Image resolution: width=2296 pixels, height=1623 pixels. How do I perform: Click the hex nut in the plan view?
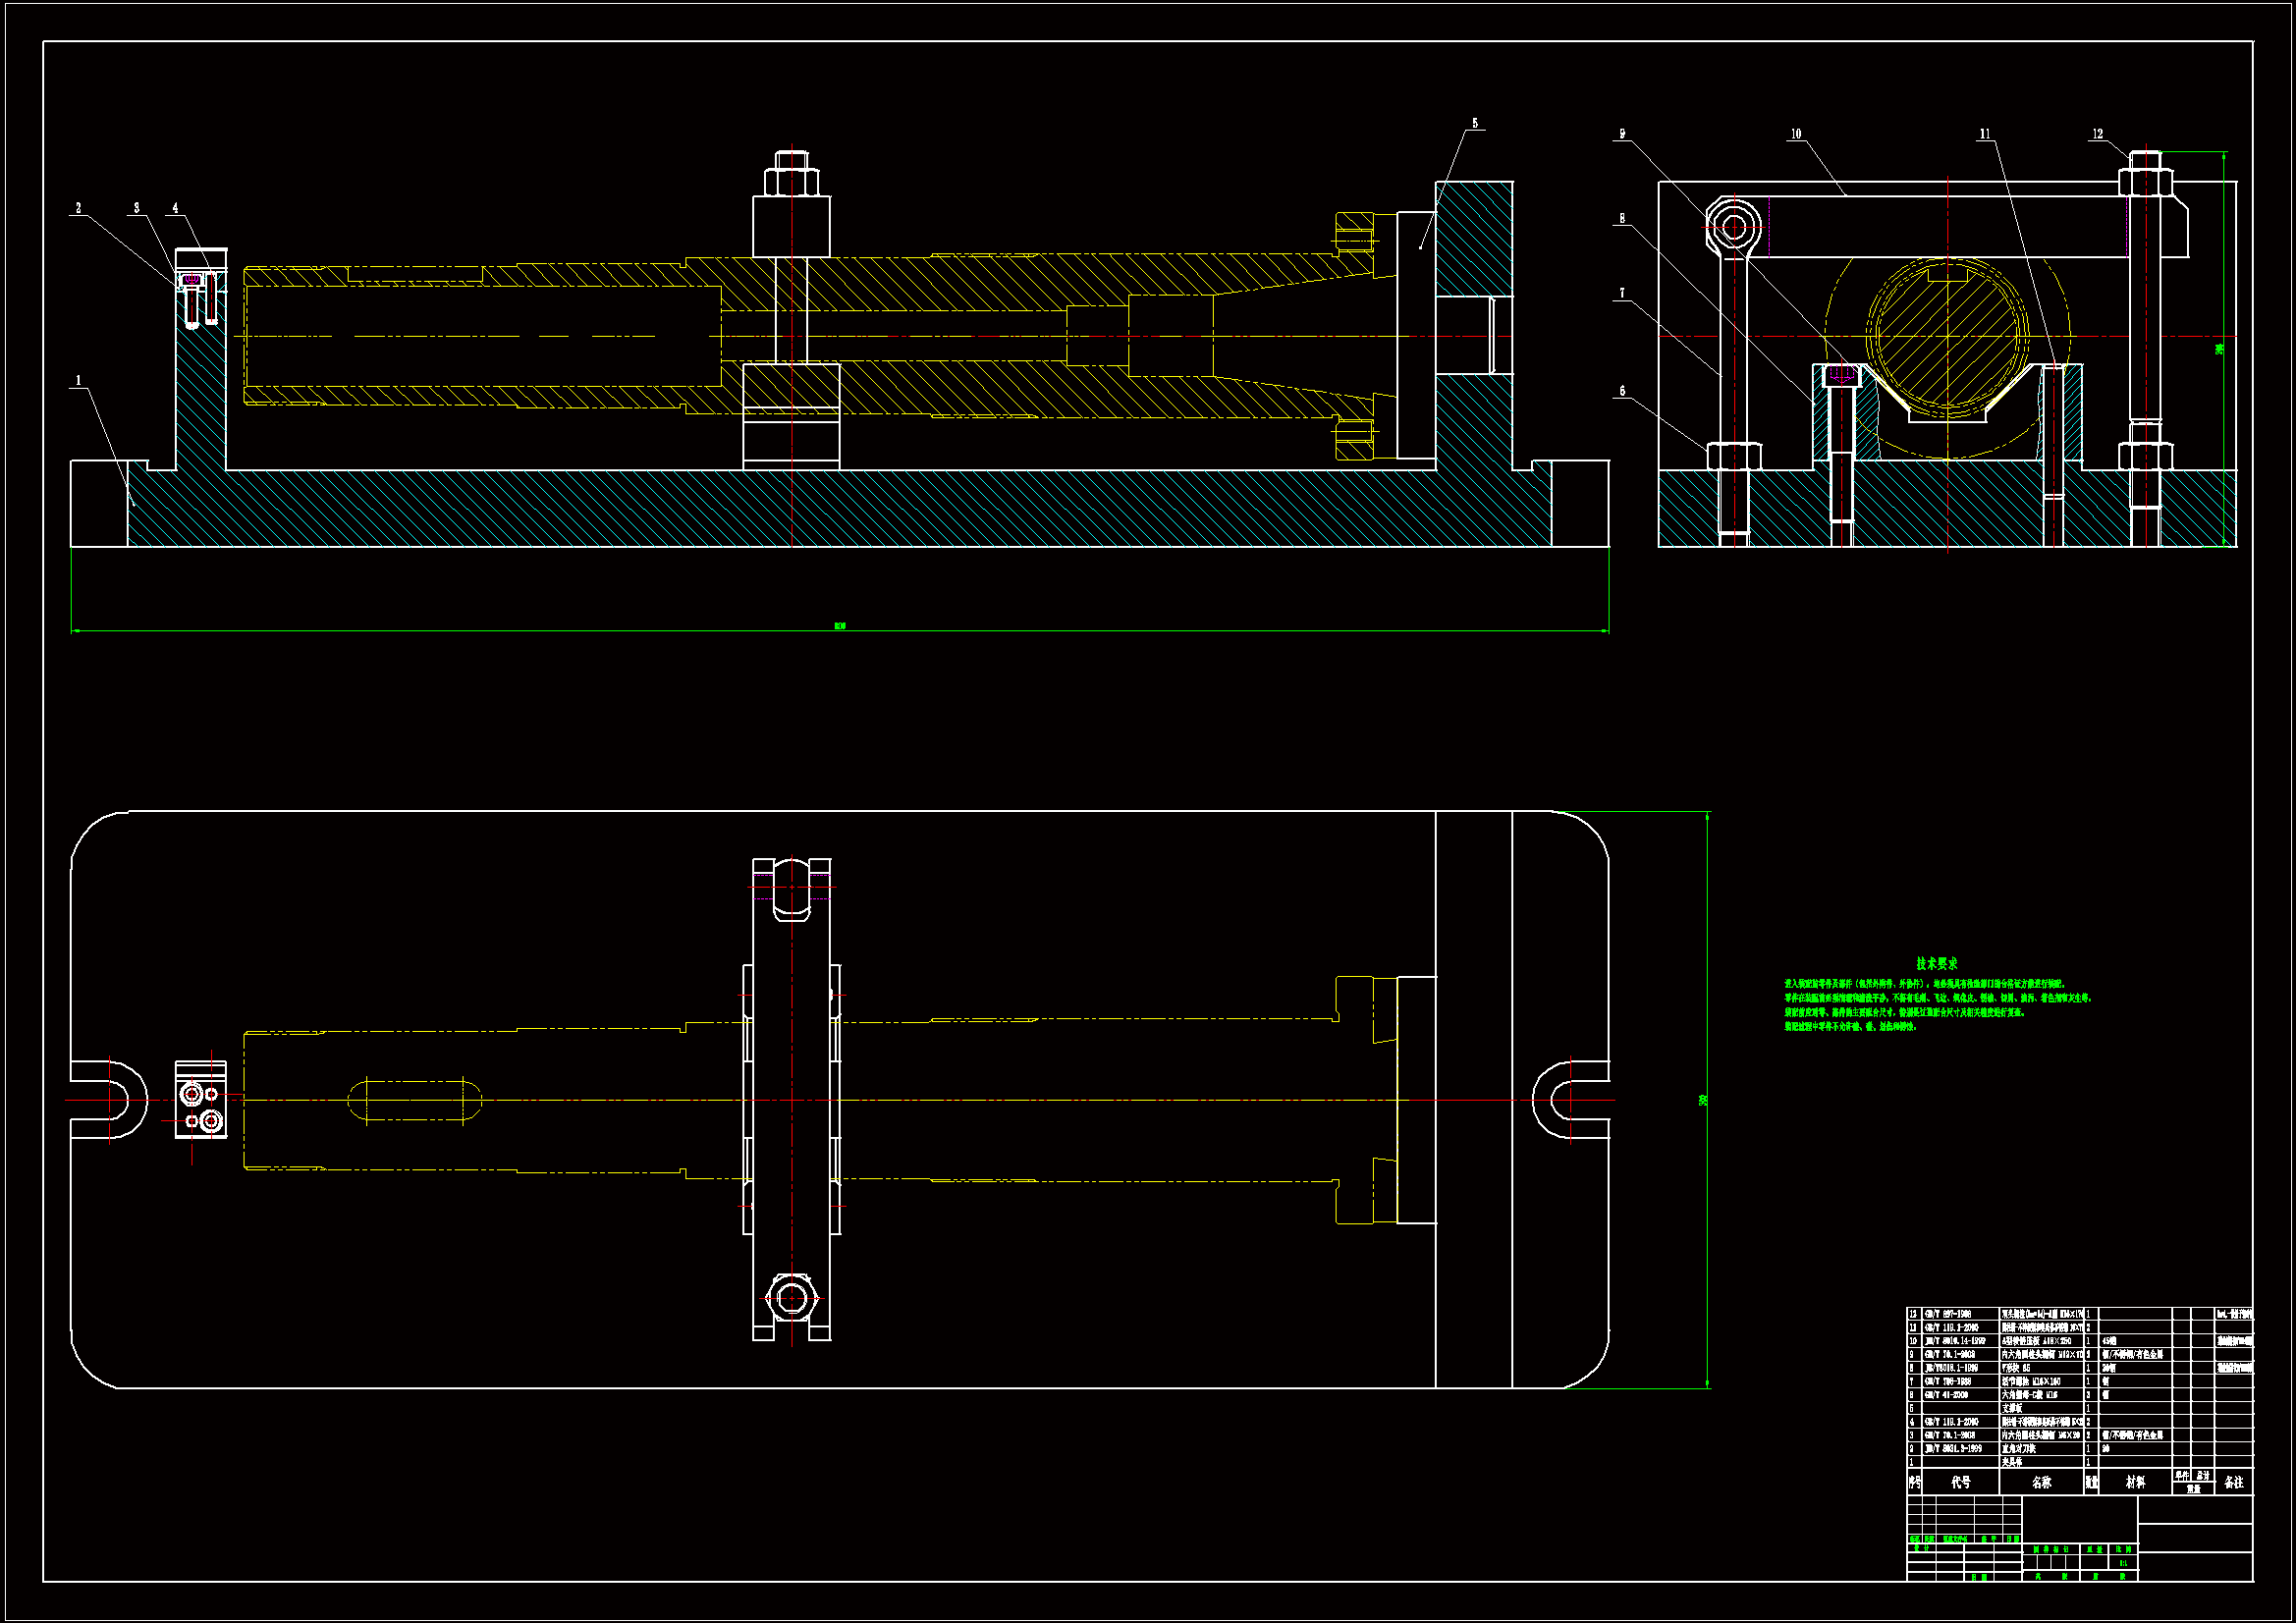pyautogui.click(x=791, y=1298)
